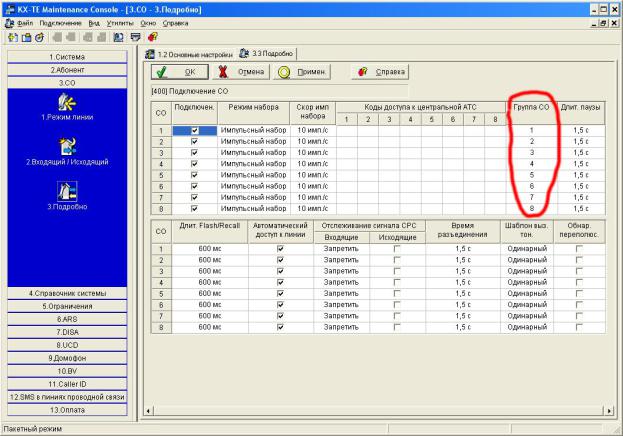Click the first toolbar icon (new file)

pos(13,37)
